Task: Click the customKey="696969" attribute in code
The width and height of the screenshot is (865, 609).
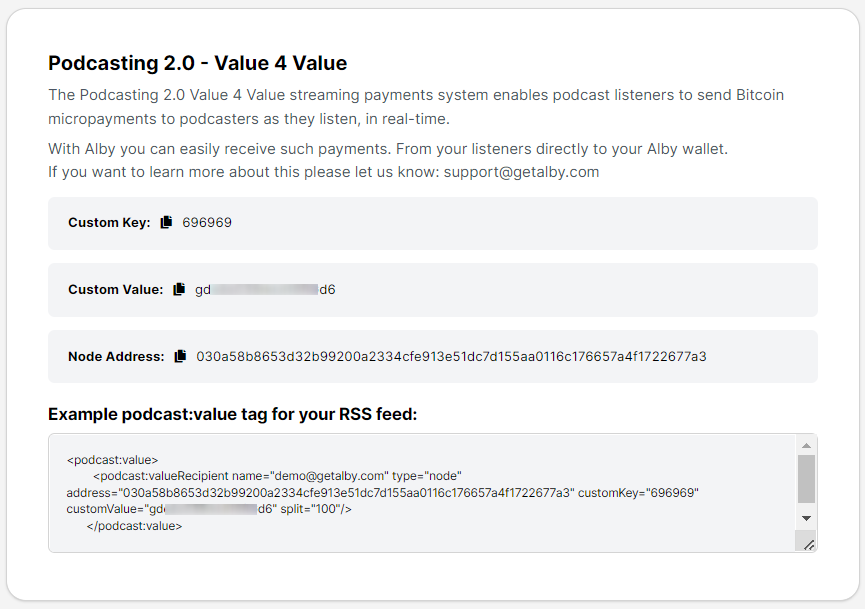Action: [638, 493]
